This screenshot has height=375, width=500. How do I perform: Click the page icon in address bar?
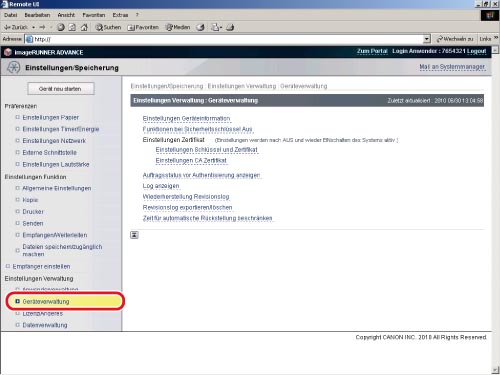pyautogui.click(x=29, y=39)
